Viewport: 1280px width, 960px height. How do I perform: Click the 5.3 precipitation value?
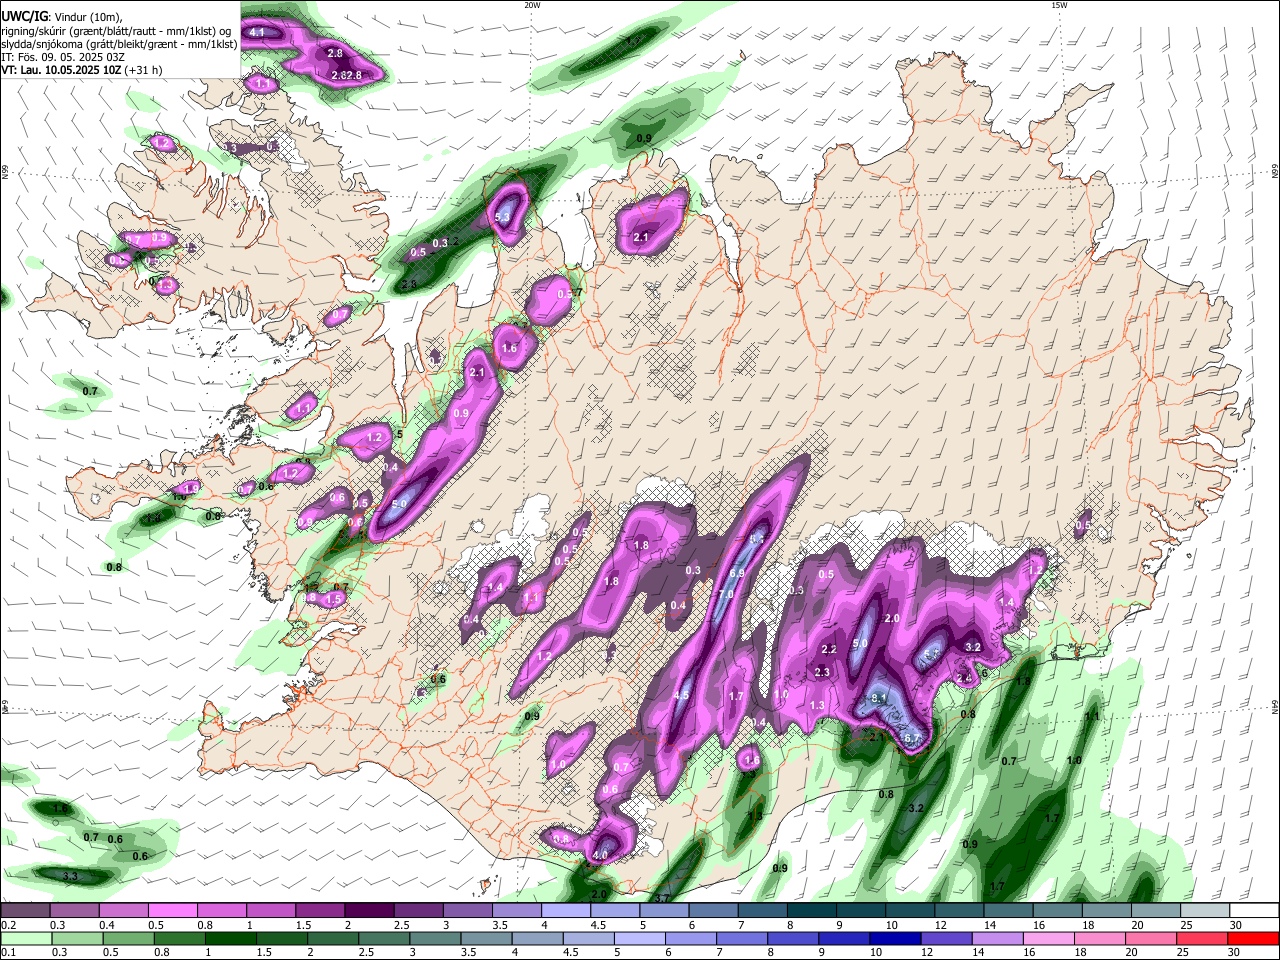pyautogui.click(x=503, y=217)
